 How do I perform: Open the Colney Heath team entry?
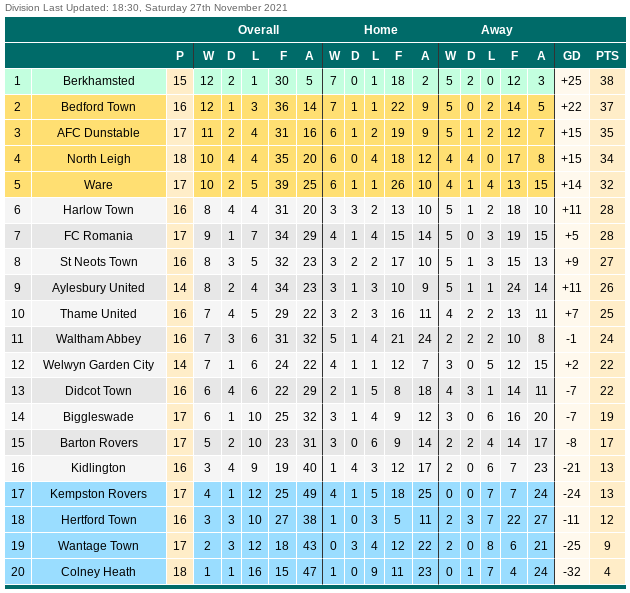click(98, 572)
